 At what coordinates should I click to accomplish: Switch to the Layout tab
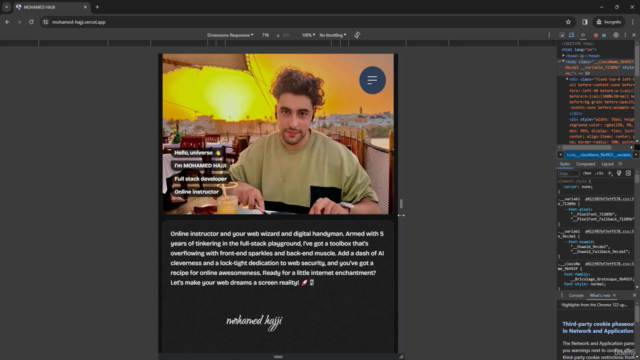pos(607,164)
